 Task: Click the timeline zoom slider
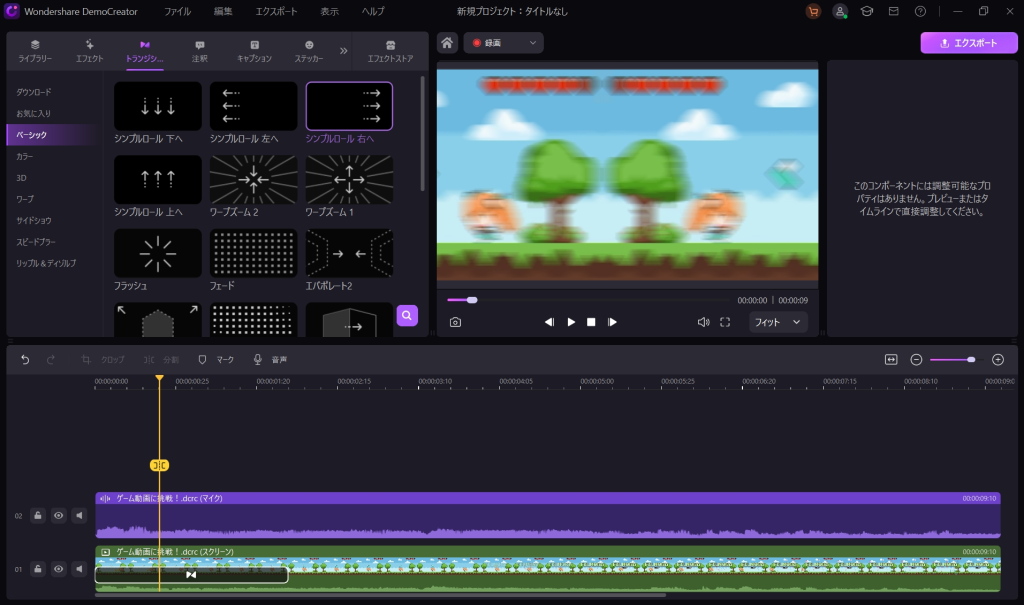point(952,359)
